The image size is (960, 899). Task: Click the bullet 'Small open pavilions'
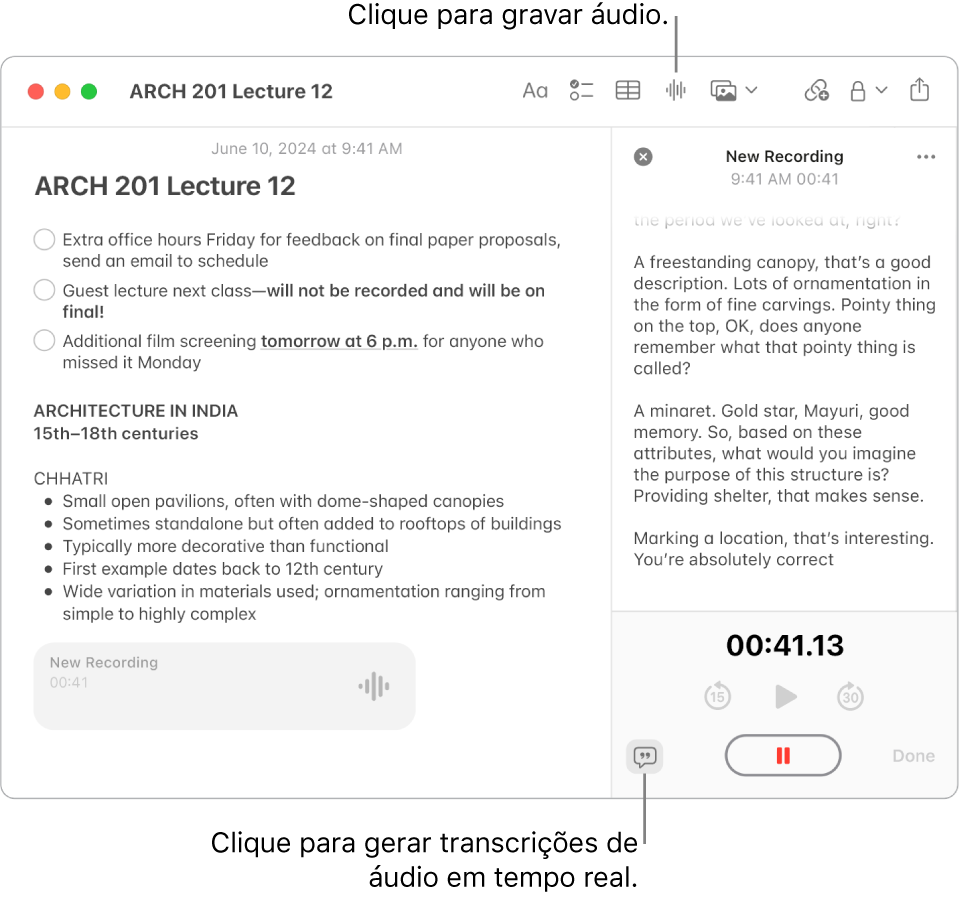[283, 501]
